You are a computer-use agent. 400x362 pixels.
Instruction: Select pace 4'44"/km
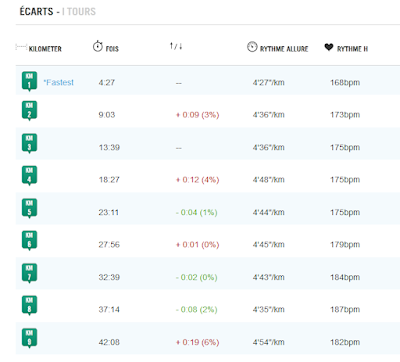click(268, 212)
